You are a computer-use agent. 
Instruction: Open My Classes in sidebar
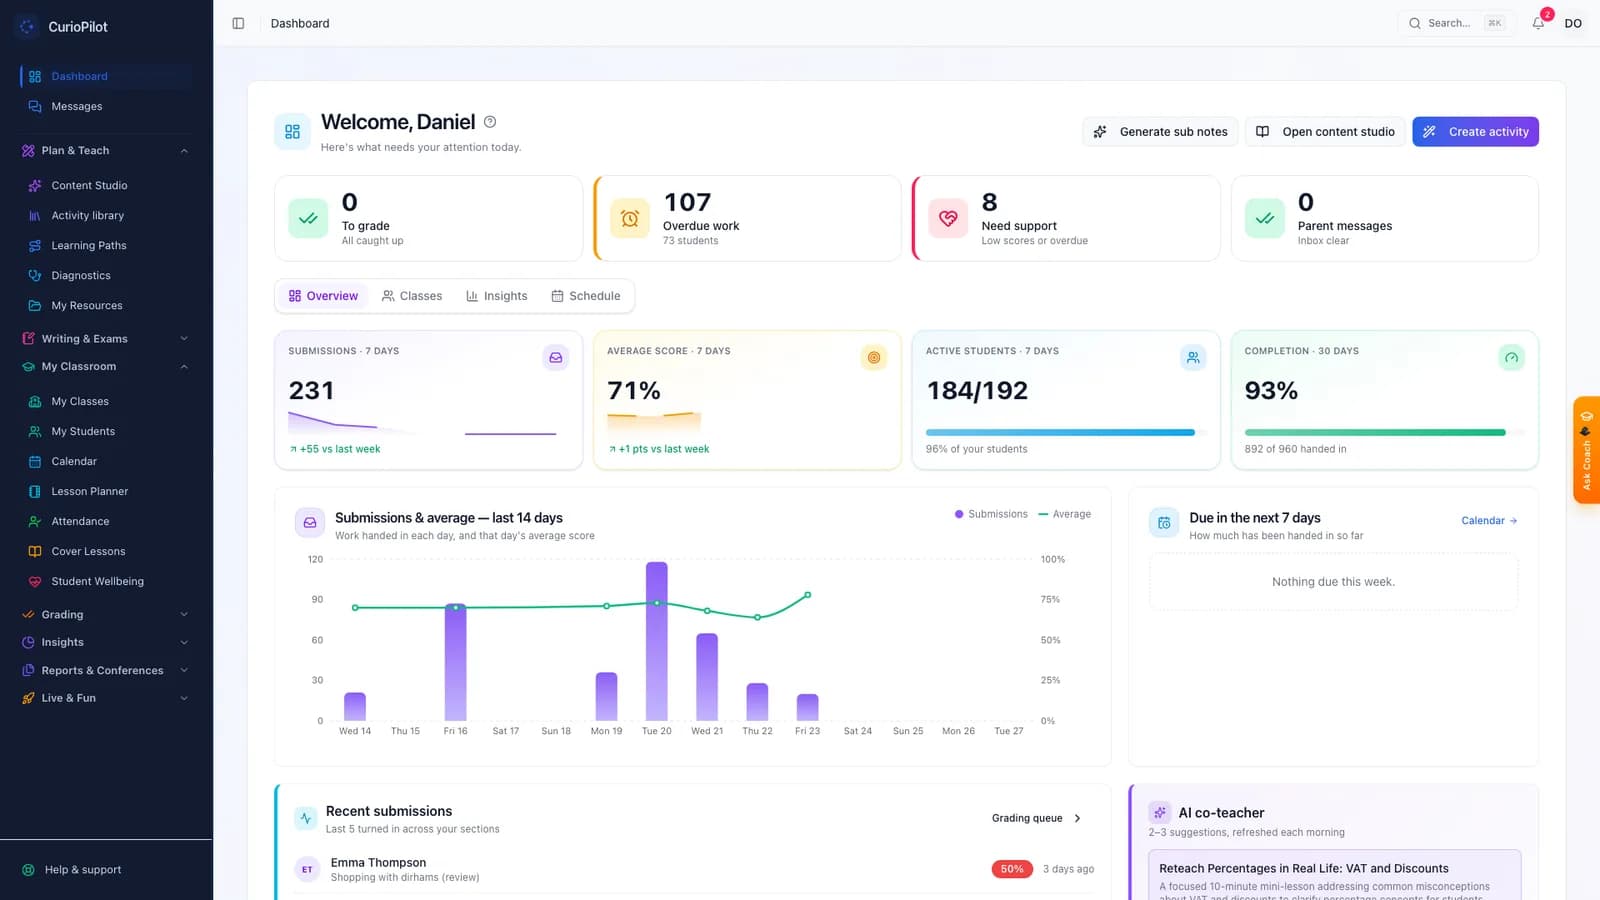pos(106,401)
